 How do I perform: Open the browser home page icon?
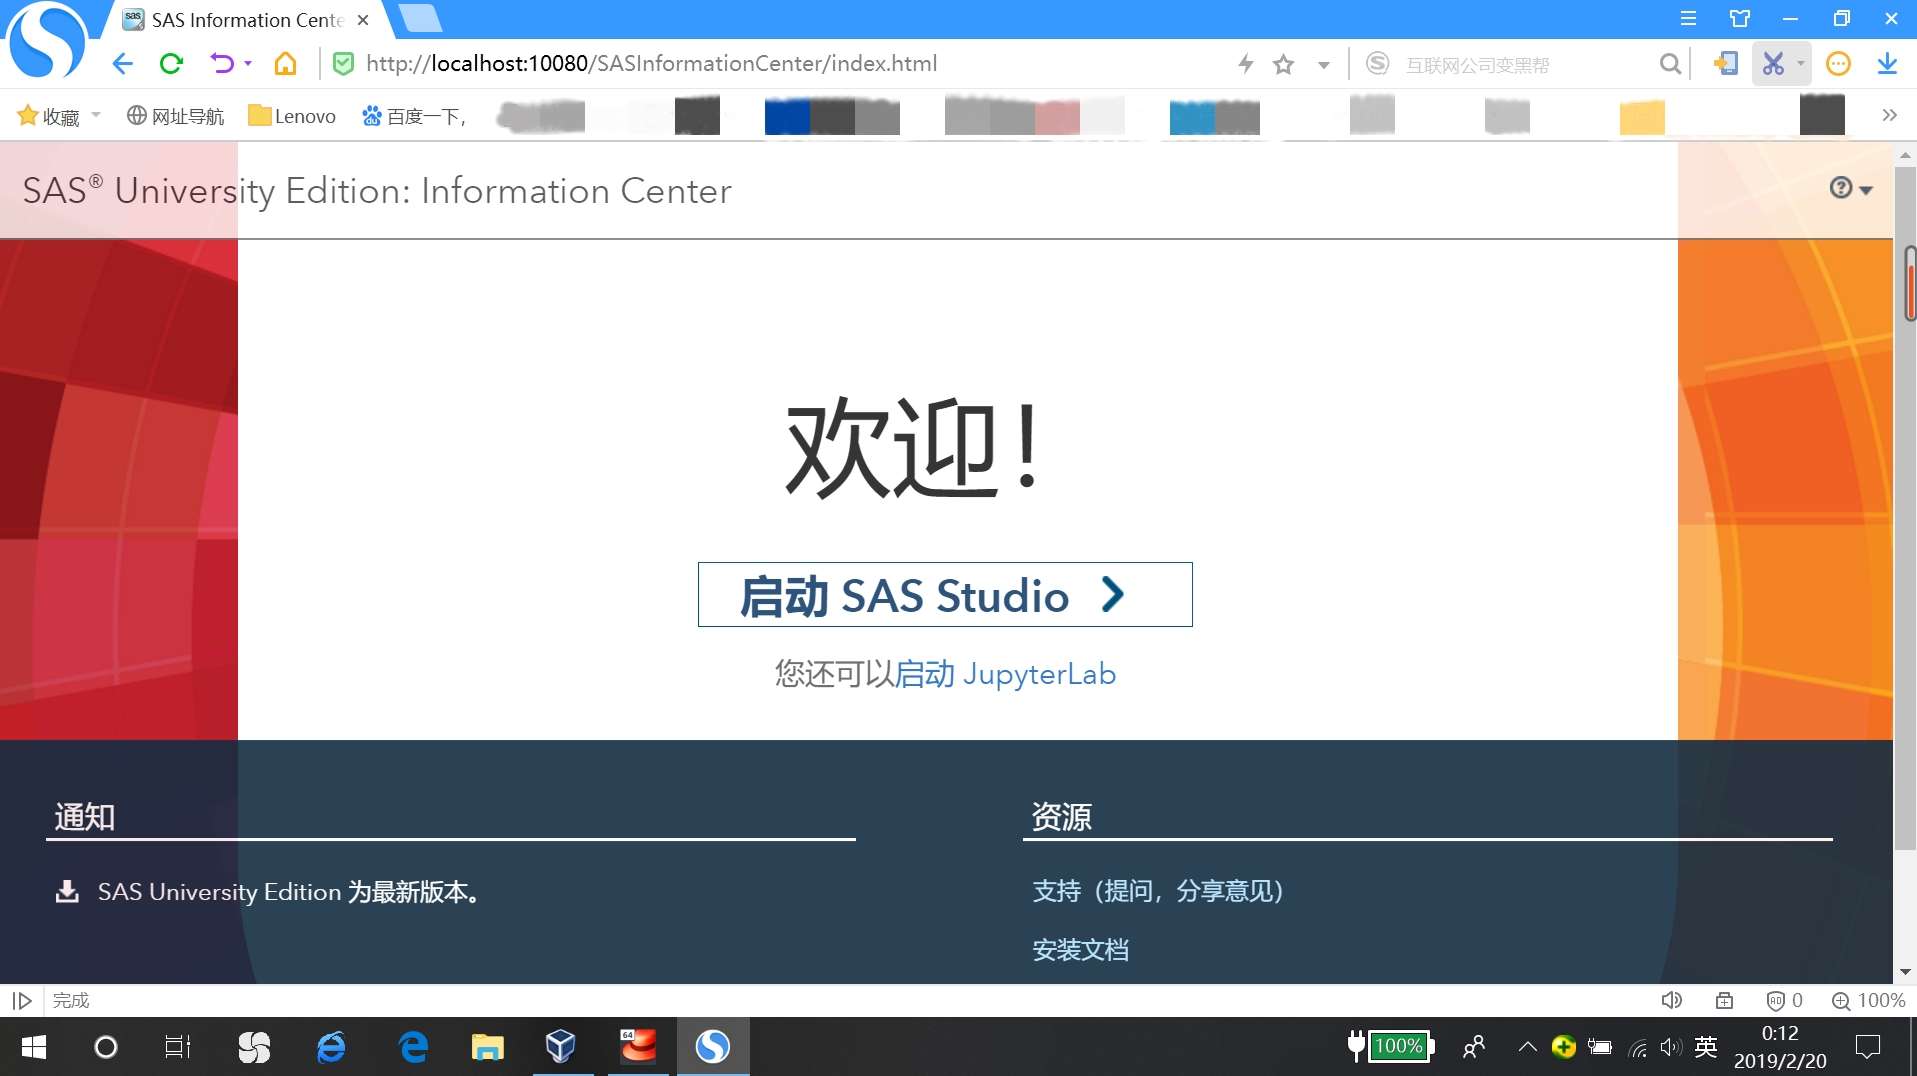(x=286, y=64)
